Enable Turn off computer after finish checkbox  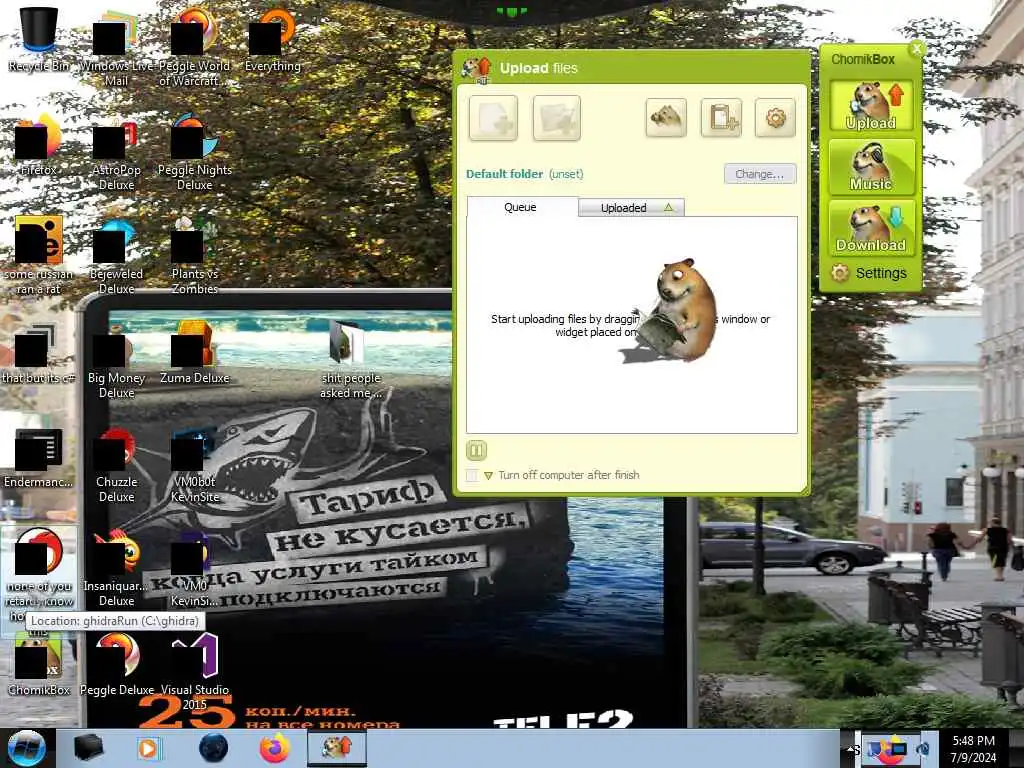pyautogui.click(x=472, y=475)
